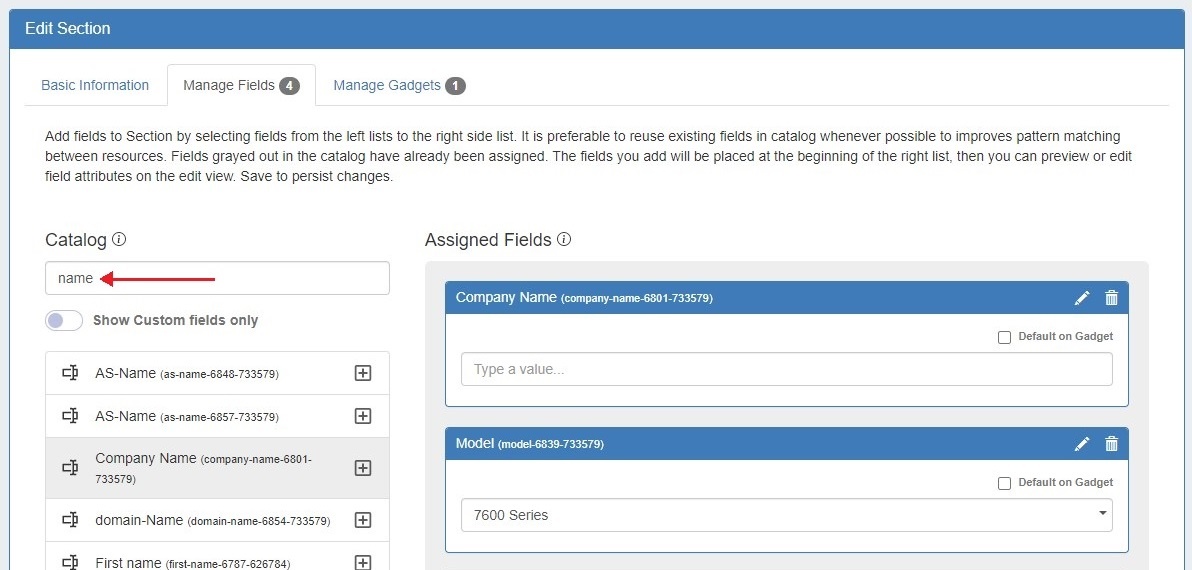Delete the Company Name assigned field
The width and height of the screenshot is (1192, 570).
pos(1111,298)
